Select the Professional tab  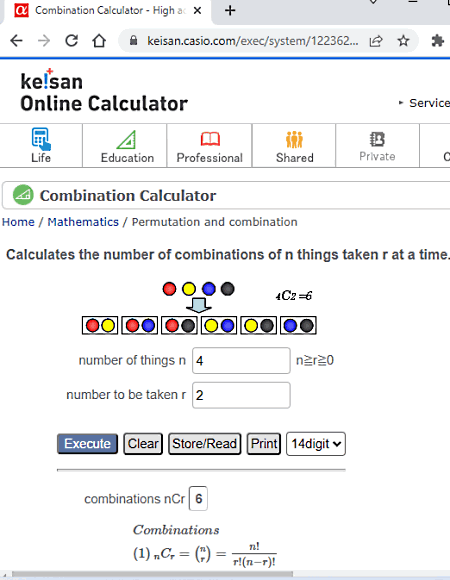point(210,146)
